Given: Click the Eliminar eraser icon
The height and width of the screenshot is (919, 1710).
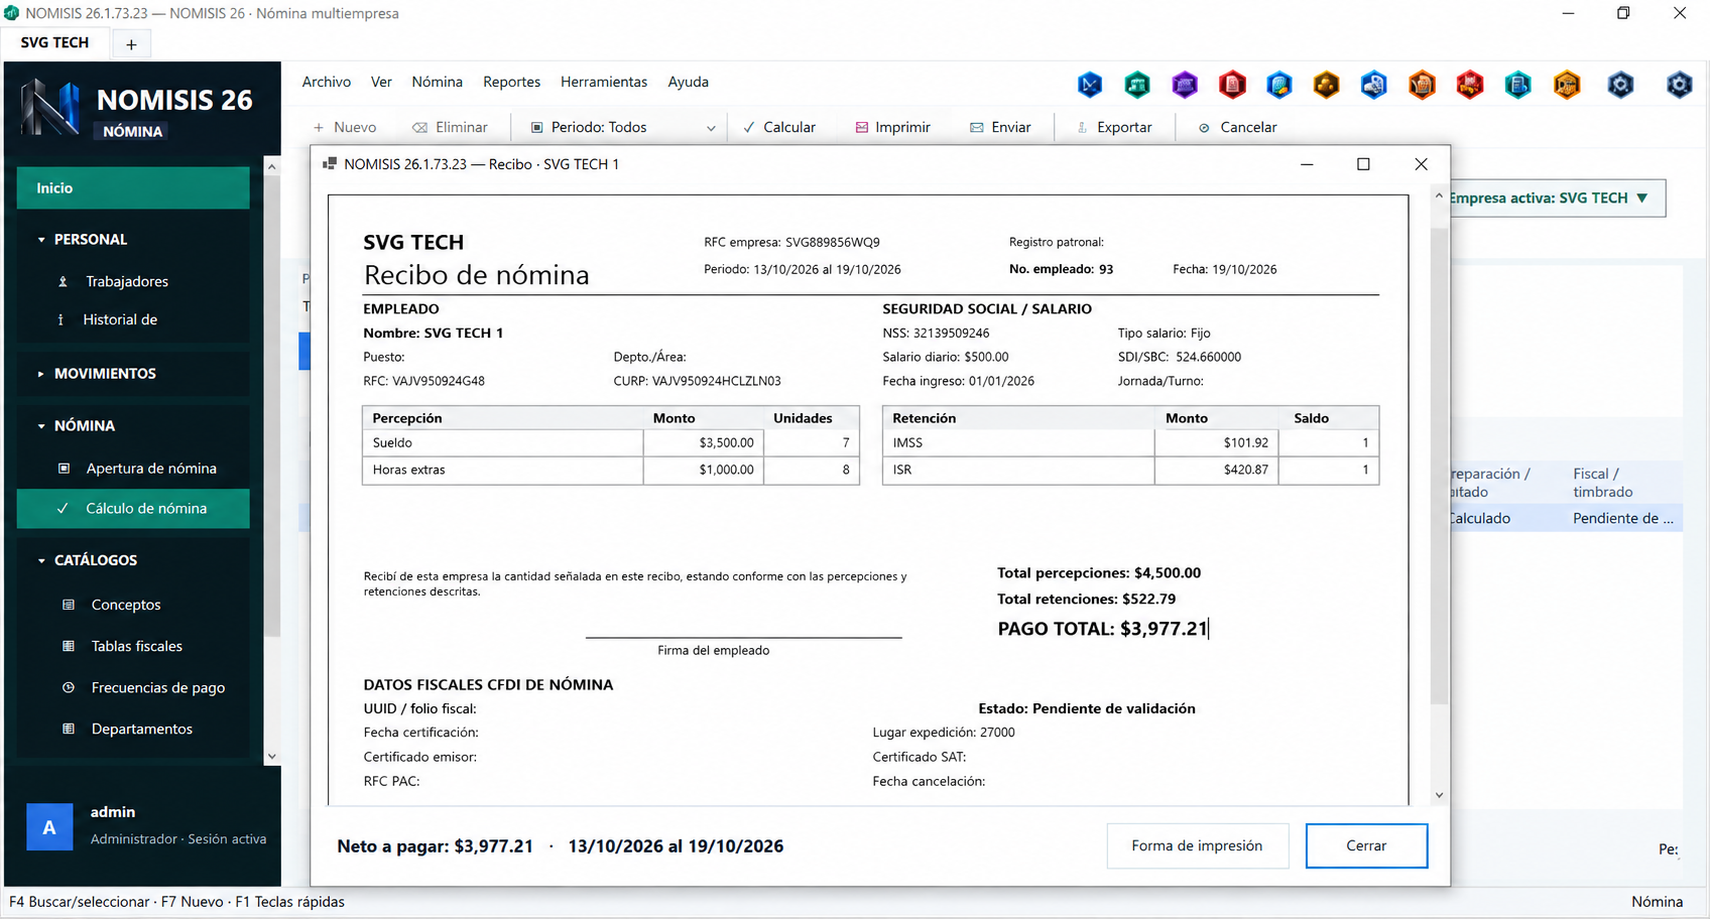Looking at the screenshot, I should [x=420, y=128].
